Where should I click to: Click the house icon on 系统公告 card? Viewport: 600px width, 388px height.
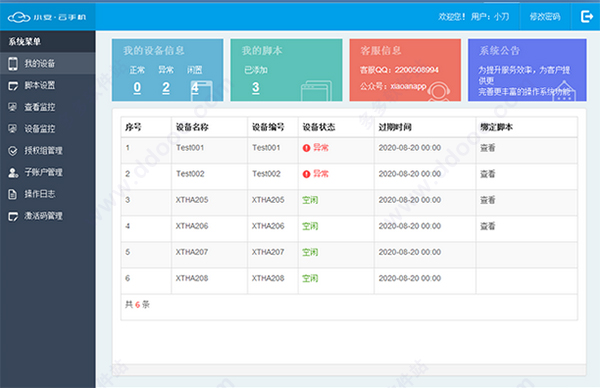564,91
